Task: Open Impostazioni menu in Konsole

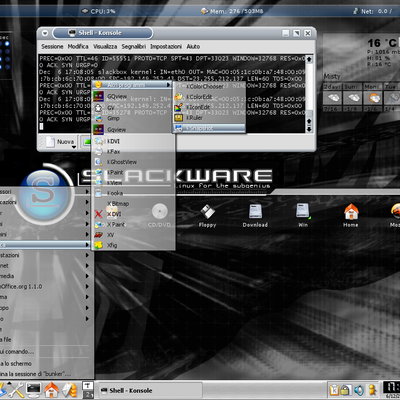Action: [166, 46]
